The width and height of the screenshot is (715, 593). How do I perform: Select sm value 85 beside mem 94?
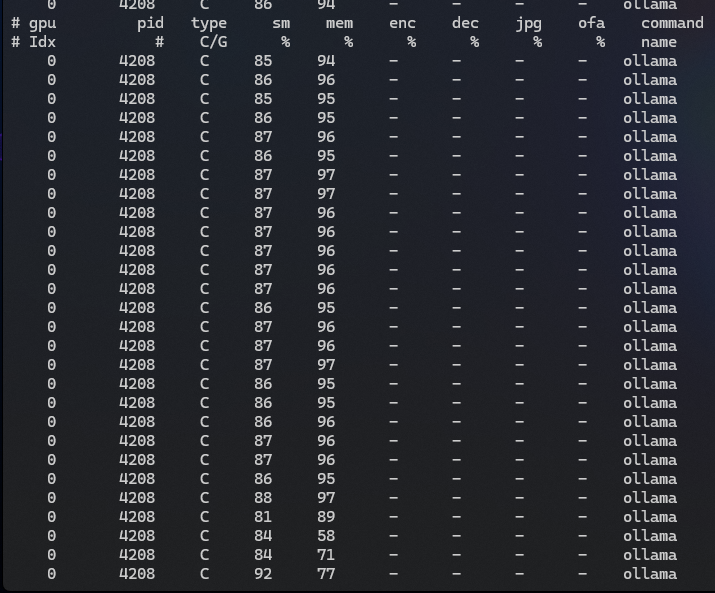[263, 61]
